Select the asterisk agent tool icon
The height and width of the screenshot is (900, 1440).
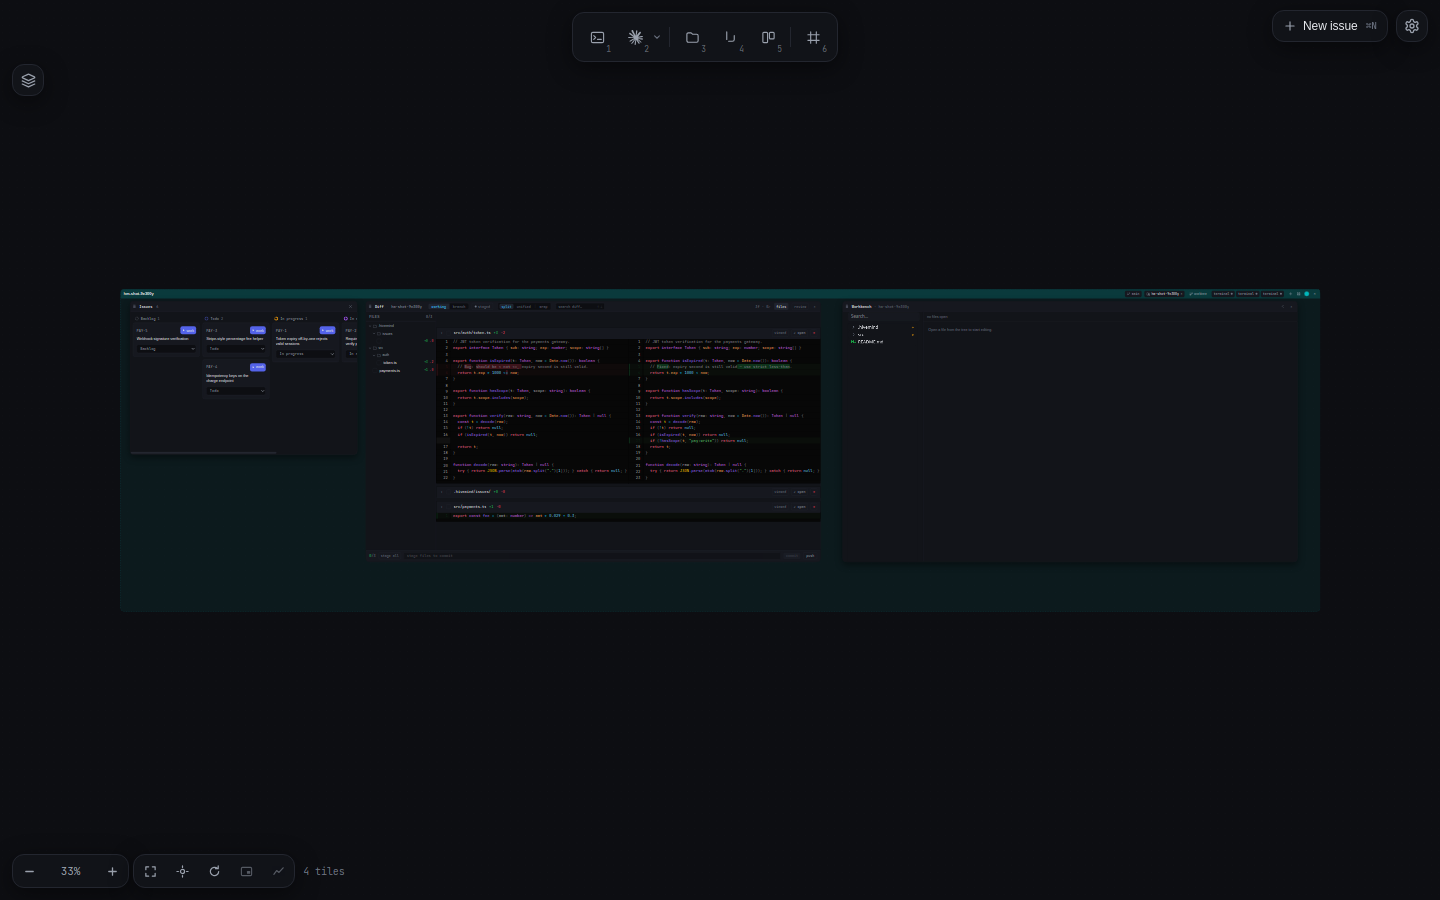tap(635, 37)
